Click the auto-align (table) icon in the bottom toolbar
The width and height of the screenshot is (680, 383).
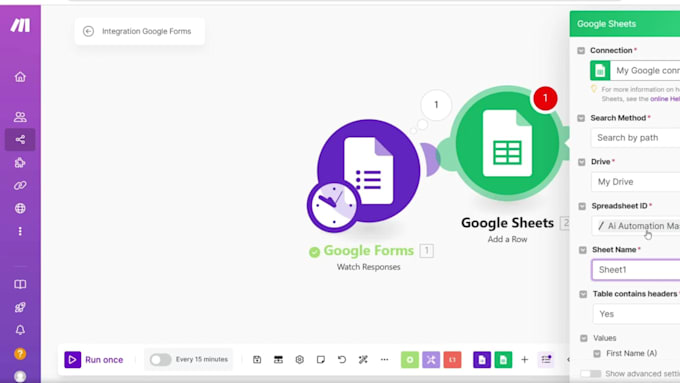278,360
